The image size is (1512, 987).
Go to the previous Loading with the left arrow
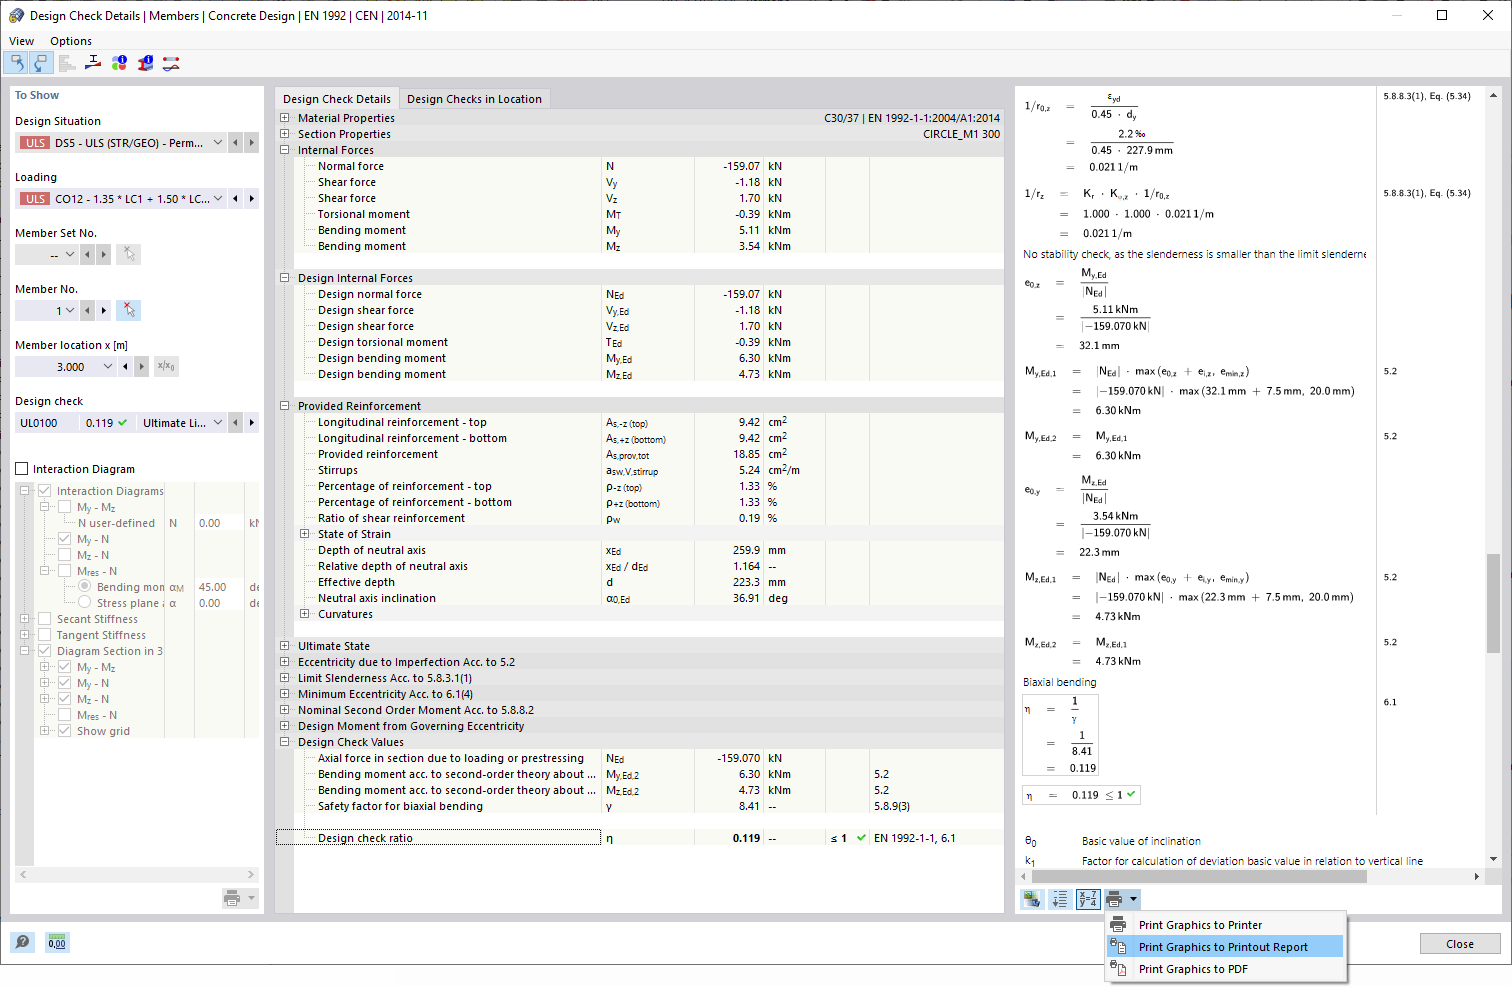coord(235,198)
